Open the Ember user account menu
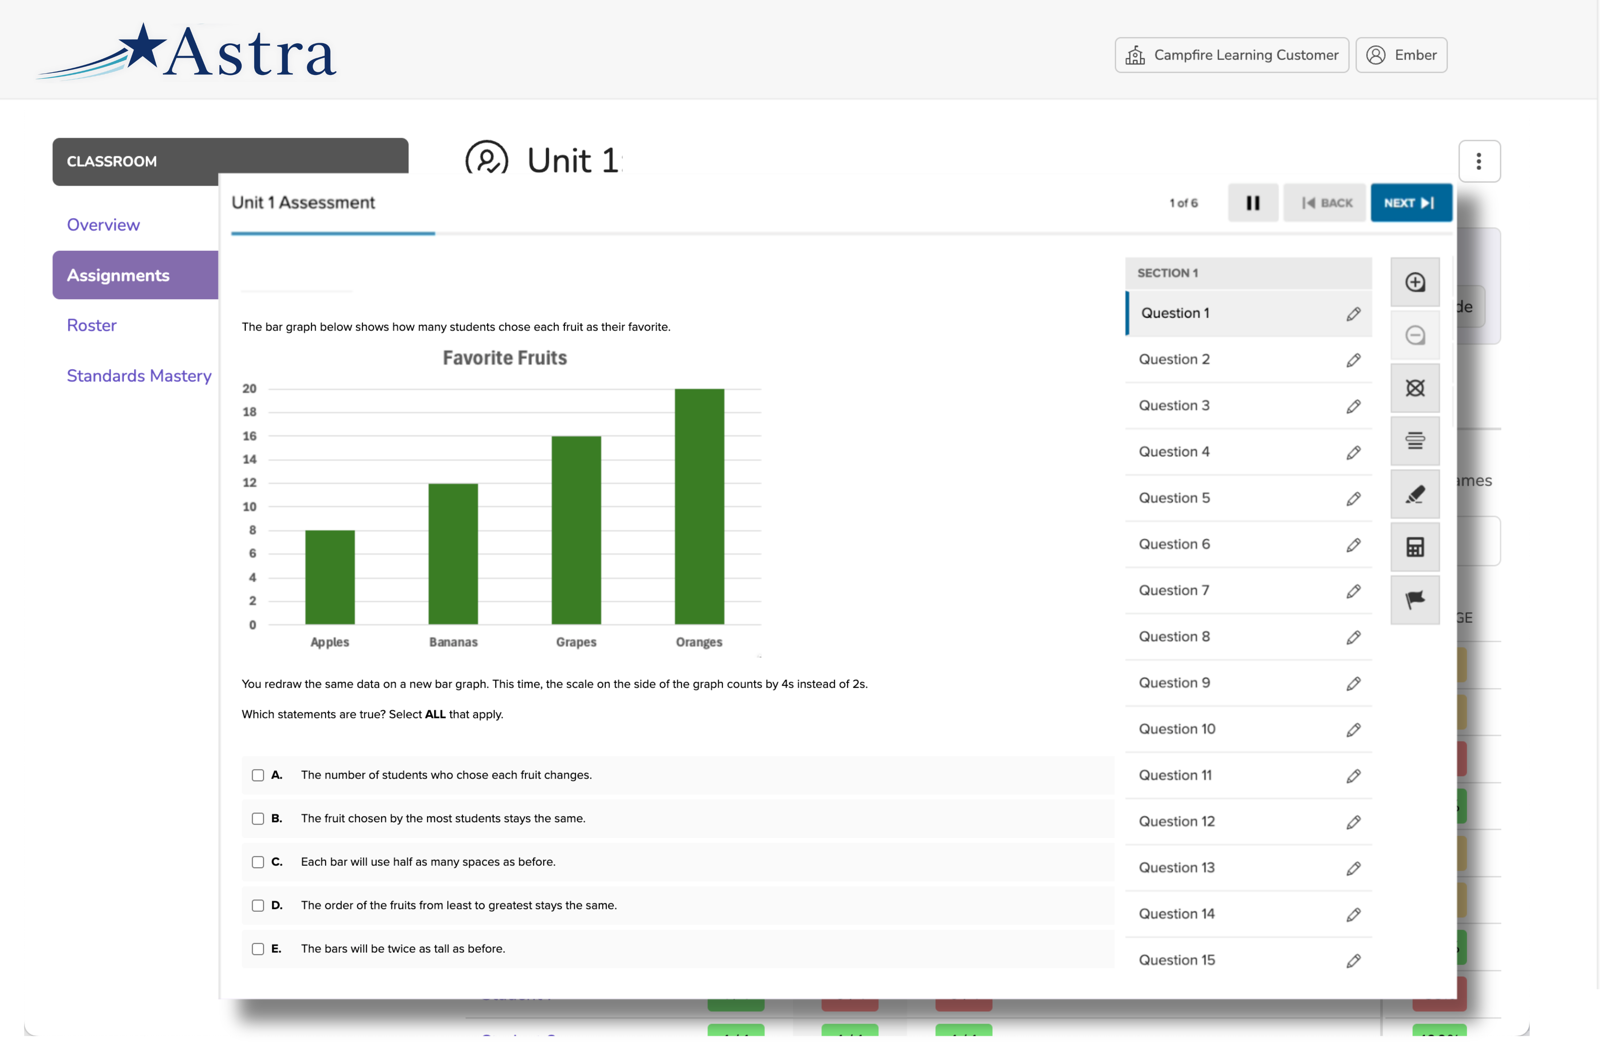Viewport: 1600px width, 1049px height. point(1401,55)
